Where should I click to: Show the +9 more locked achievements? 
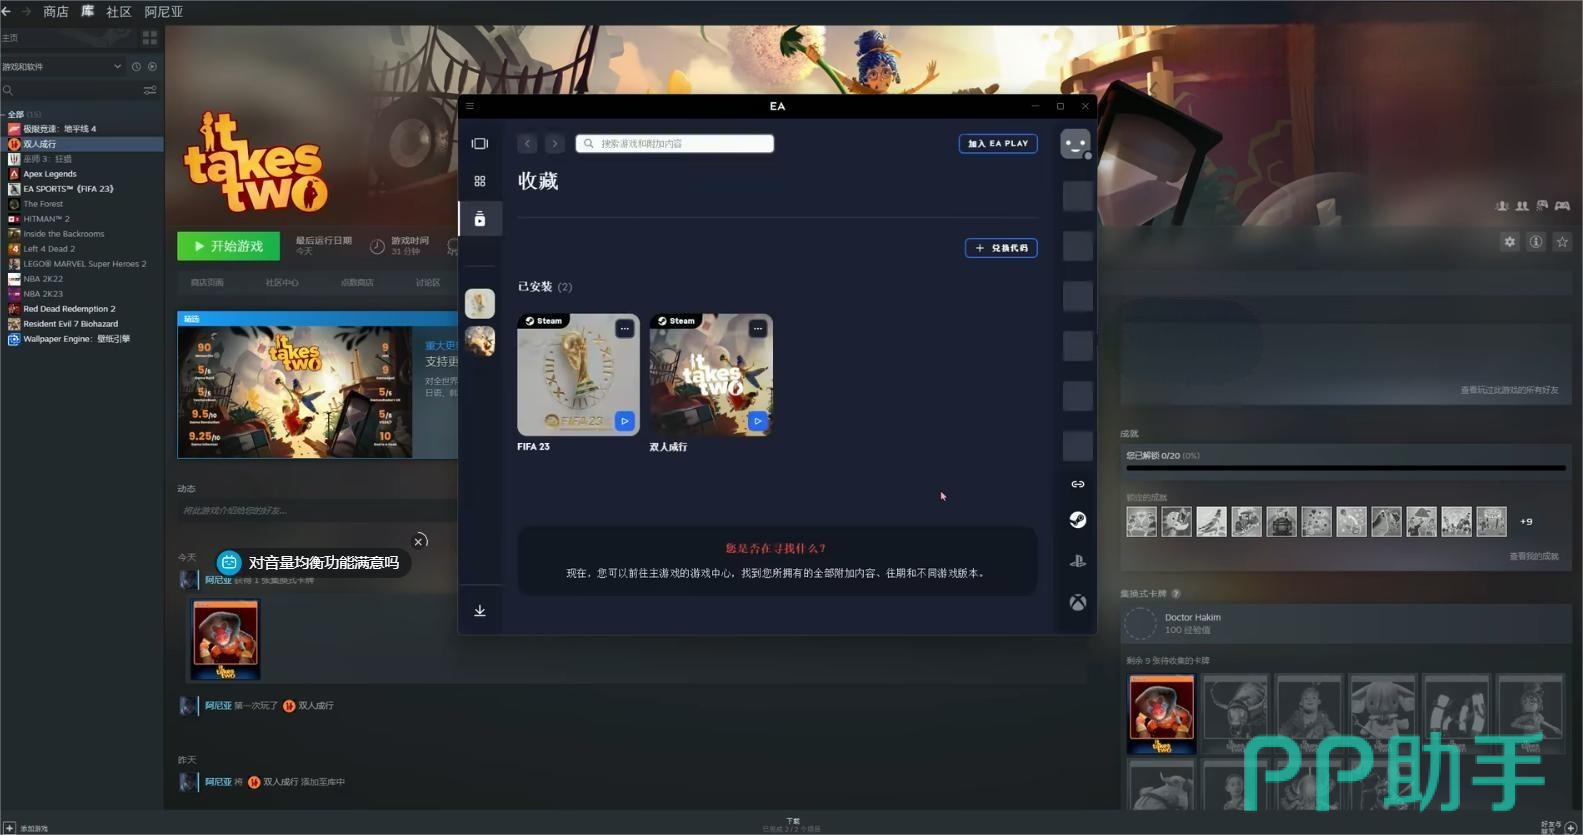[1526, 522]
